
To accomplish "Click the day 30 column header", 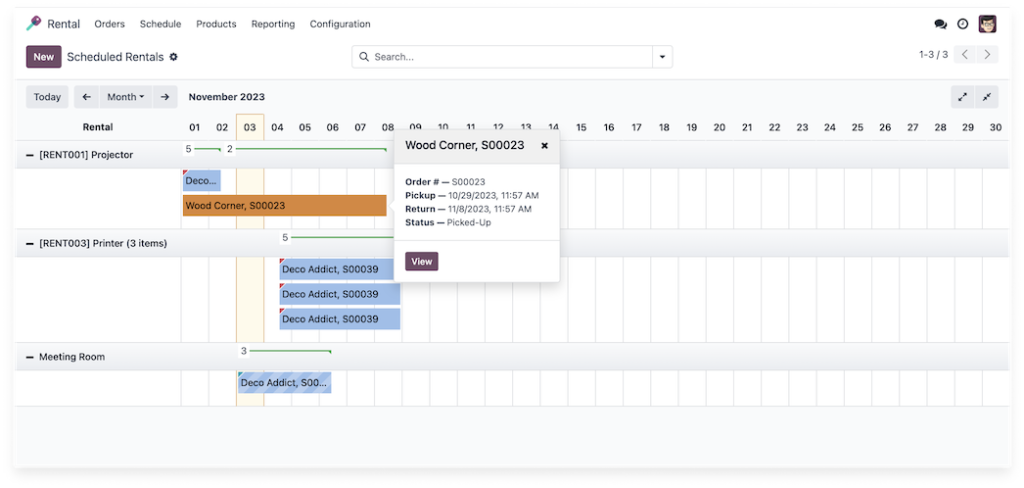I will (995, 127).
